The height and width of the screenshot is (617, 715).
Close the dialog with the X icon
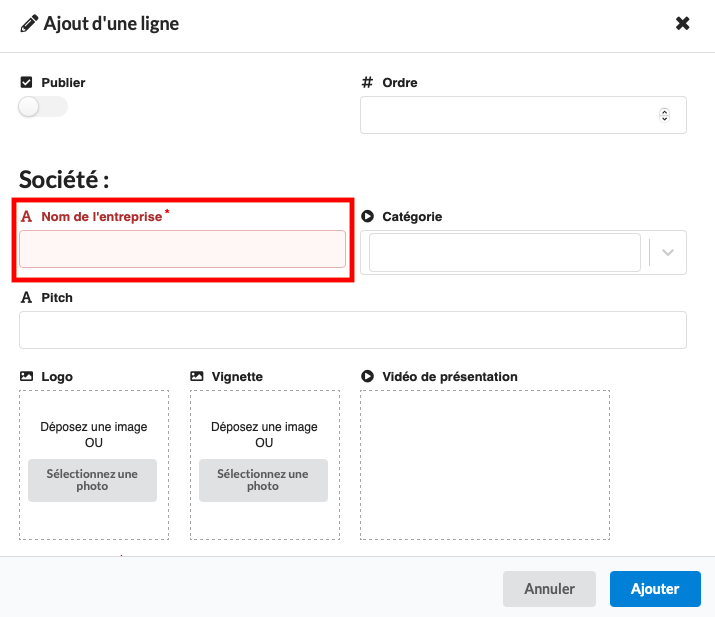[683, 23]
